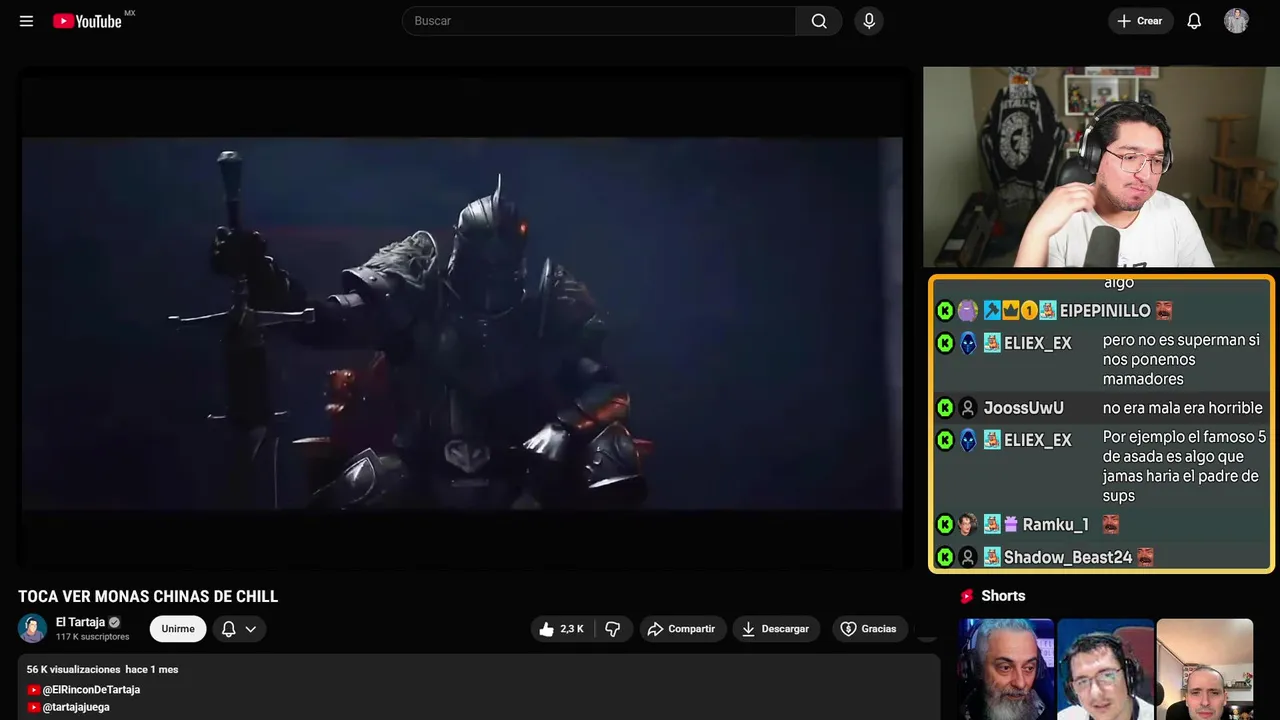Expand the video description box
This screenshot has width=1280, height=720.
point(479,688)
